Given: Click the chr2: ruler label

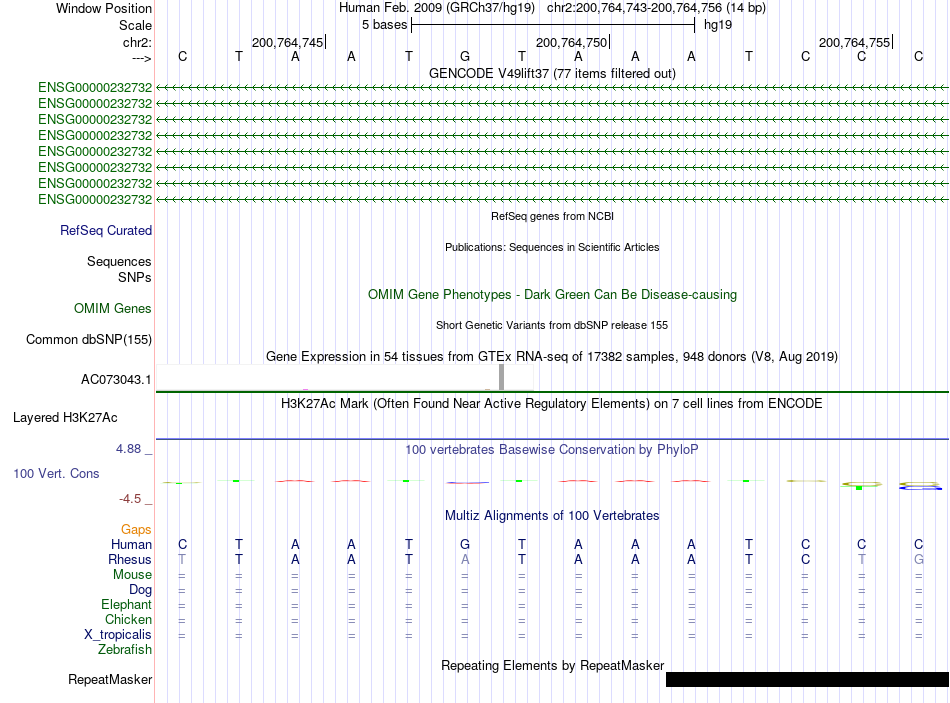Looking at the screenshot, I should pyautogui.click(x=137, y=42).
